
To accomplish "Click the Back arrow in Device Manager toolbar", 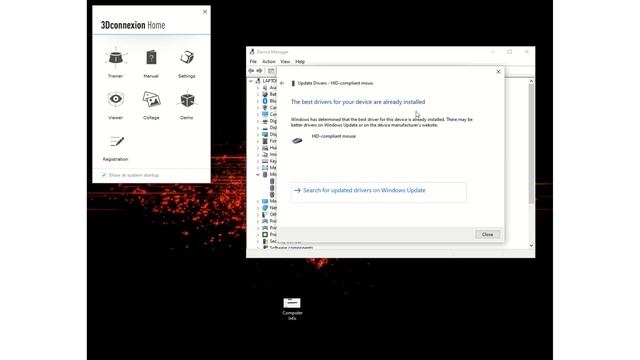I will pos(251,71).
